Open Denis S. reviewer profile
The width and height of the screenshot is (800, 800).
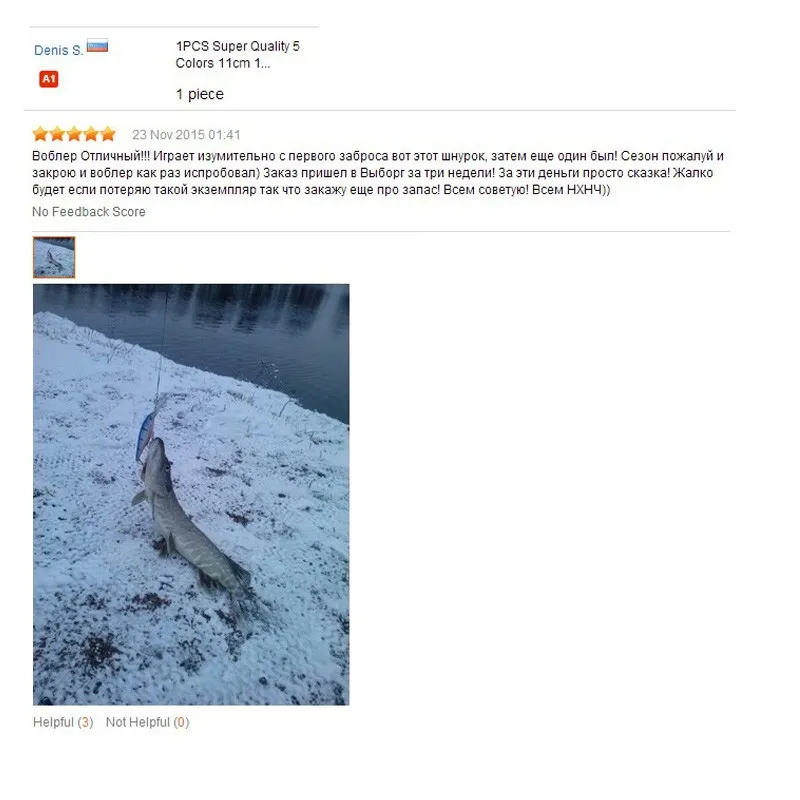coord(58,51)
